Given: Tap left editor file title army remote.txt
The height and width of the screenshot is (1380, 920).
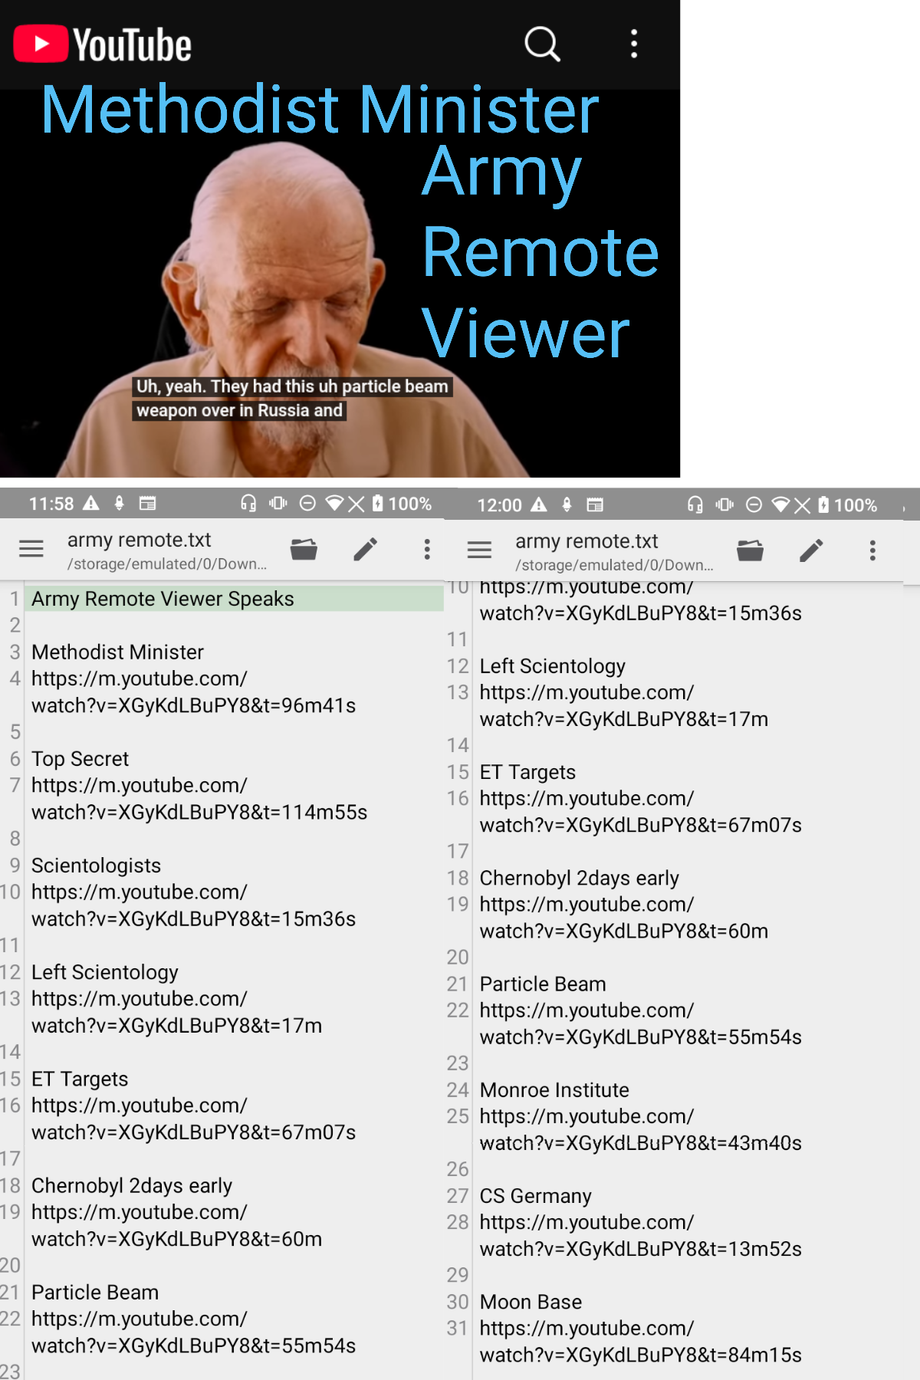Looking at the screenshot, I should pyautogui.click(x=139, y=540).
